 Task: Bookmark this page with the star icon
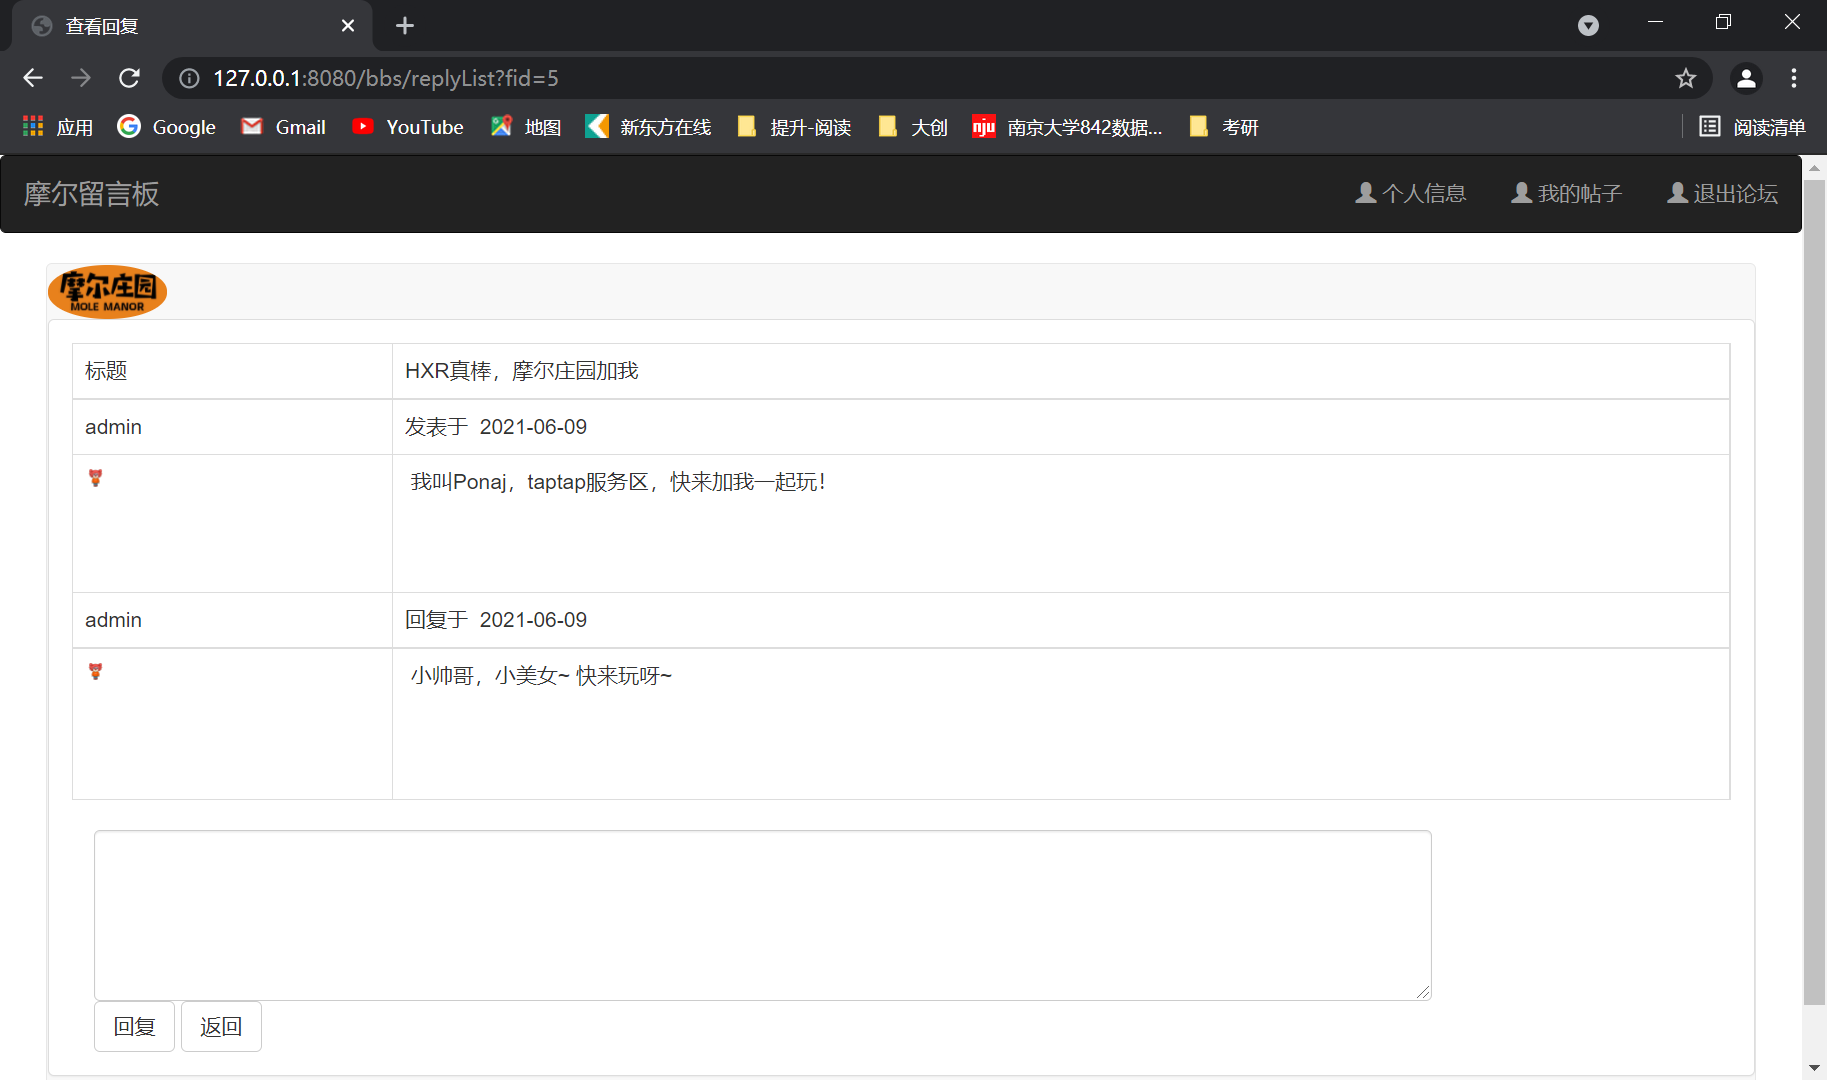coord(1686,78)
